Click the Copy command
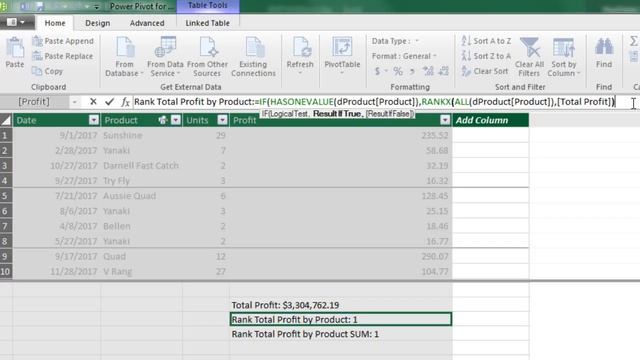Image resolution: width=640 pixels, height=360 pixels. coord(47,71)
